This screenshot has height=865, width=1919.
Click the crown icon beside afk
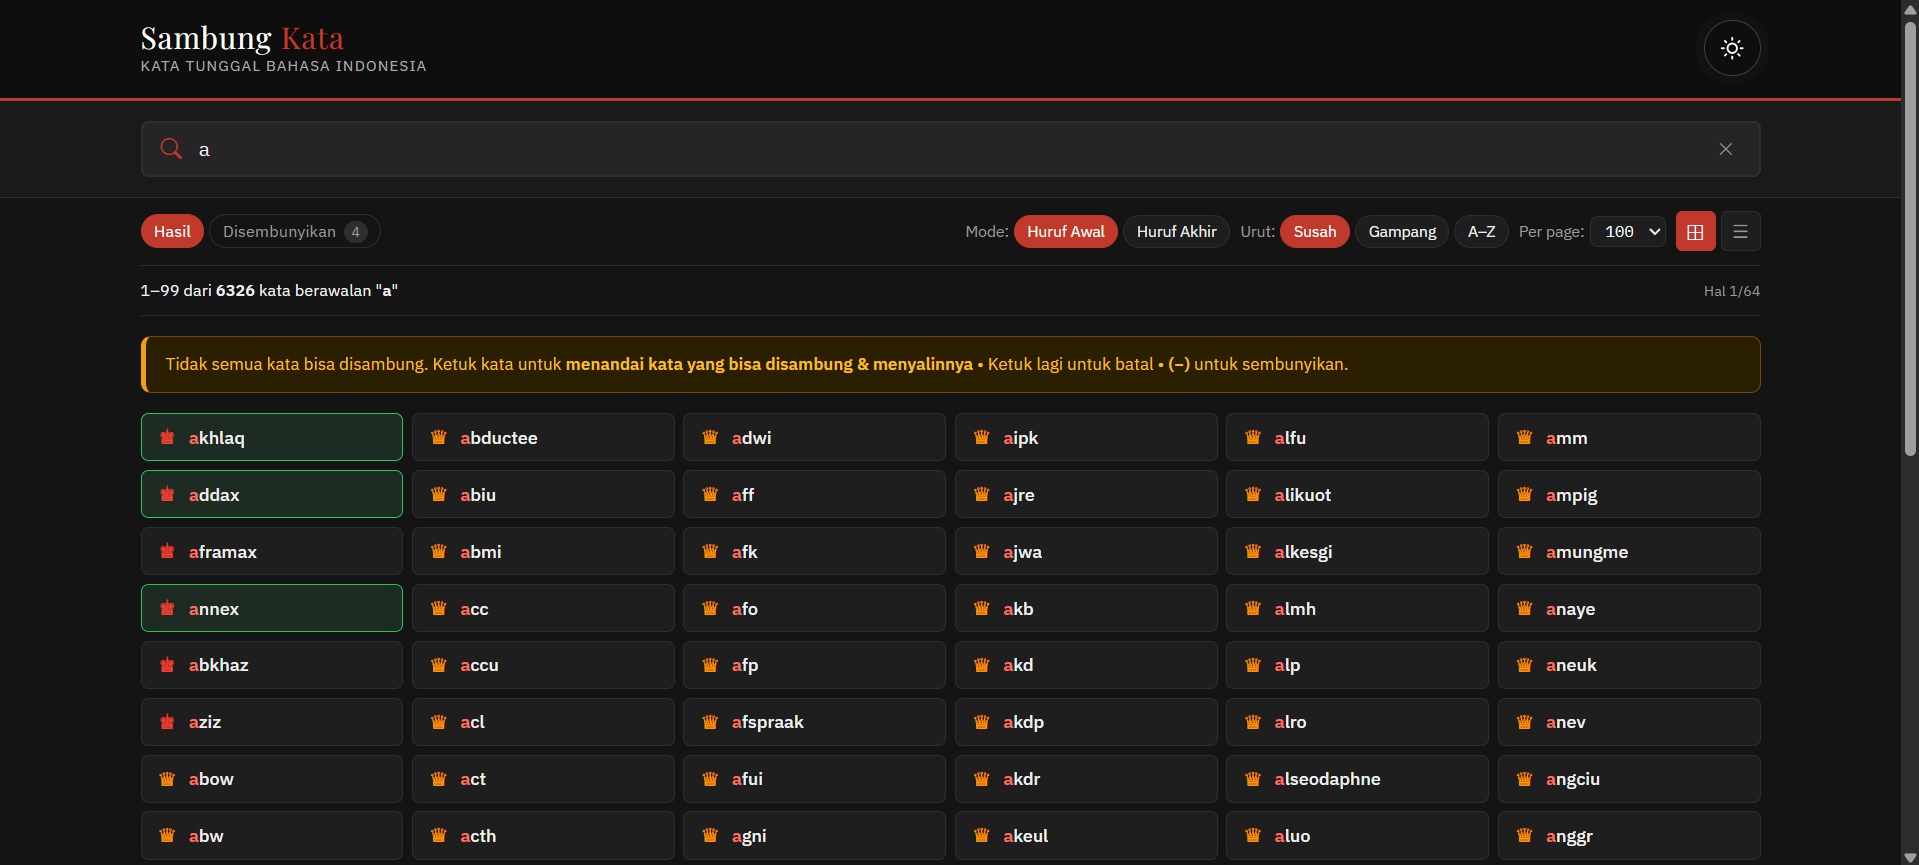tap(710, 551)
